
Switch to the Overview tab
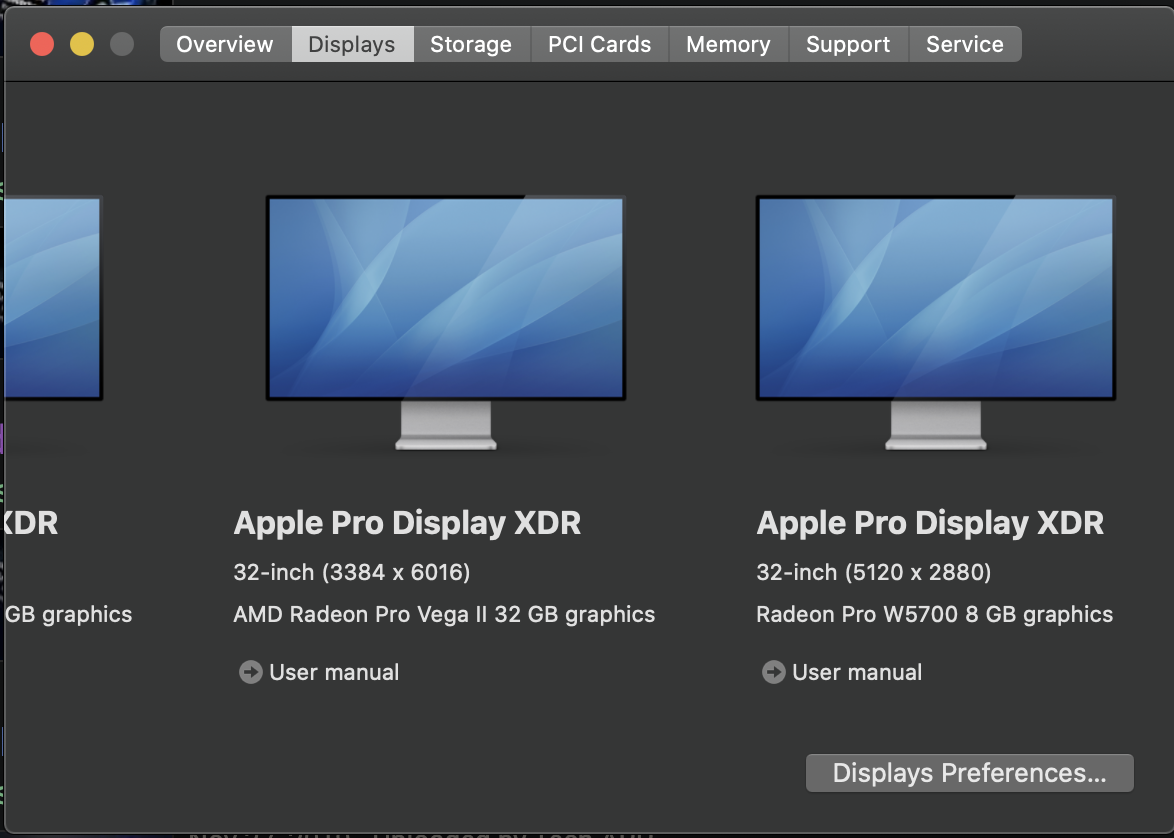(225, 44)
